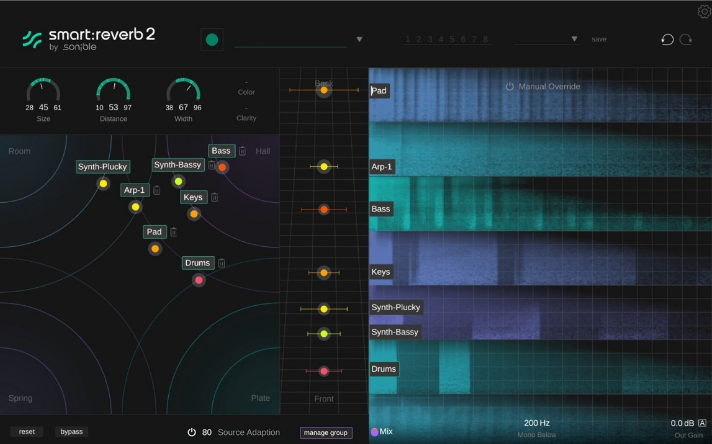The width and height of the screenshot is (712, 444).
Task: Delete the Keys instance with trash icon
Action: [x=215, y=197]
